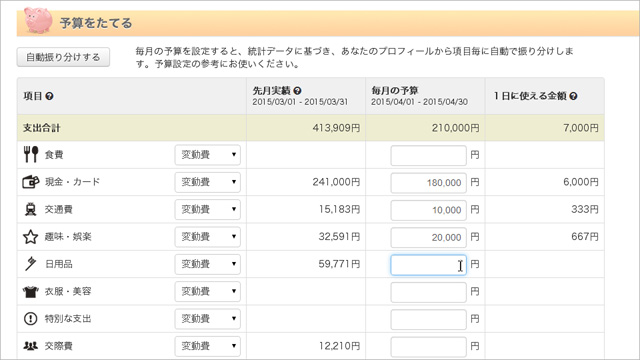The height and width of the screenshot is (360, 640).
Task: Click the 現金・カード budget field showing 180,000
Action: 428,183
